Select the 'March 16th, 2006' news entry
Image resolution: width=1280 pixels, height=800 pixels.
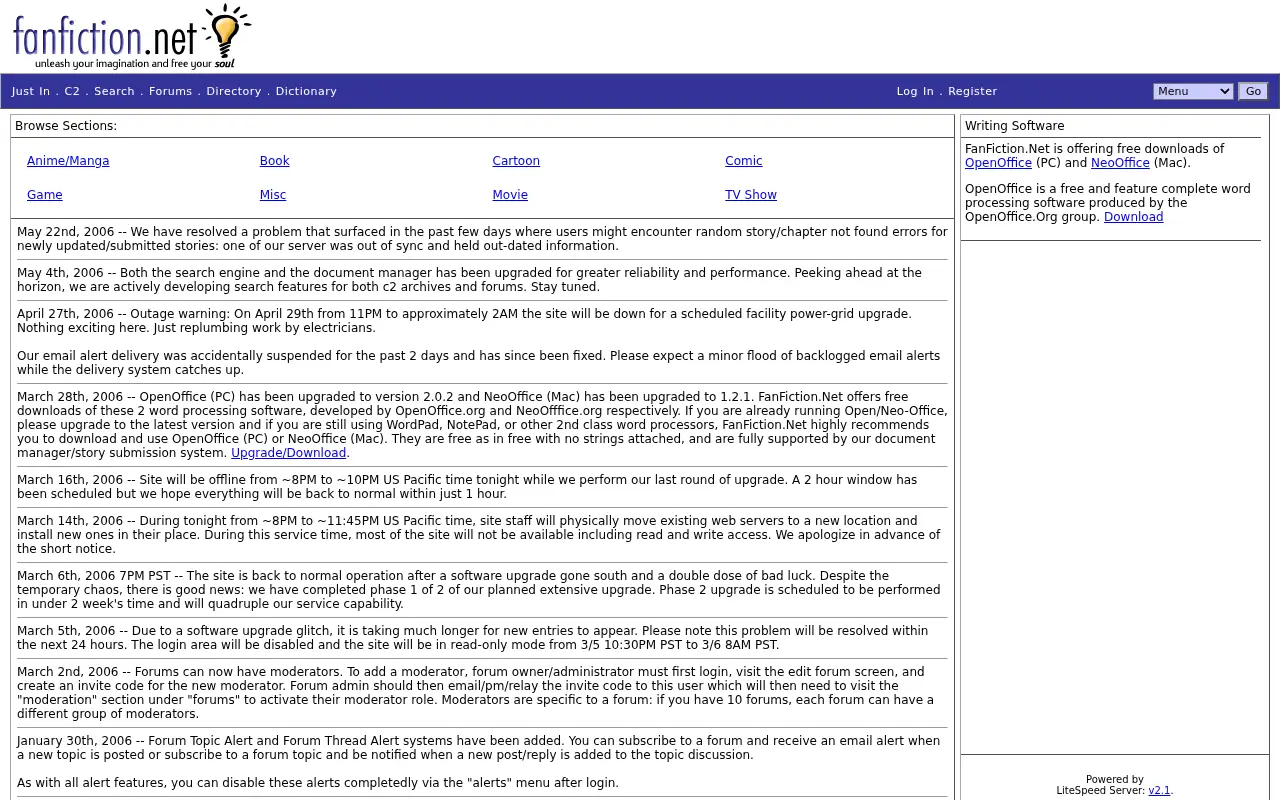pos(482,487)
